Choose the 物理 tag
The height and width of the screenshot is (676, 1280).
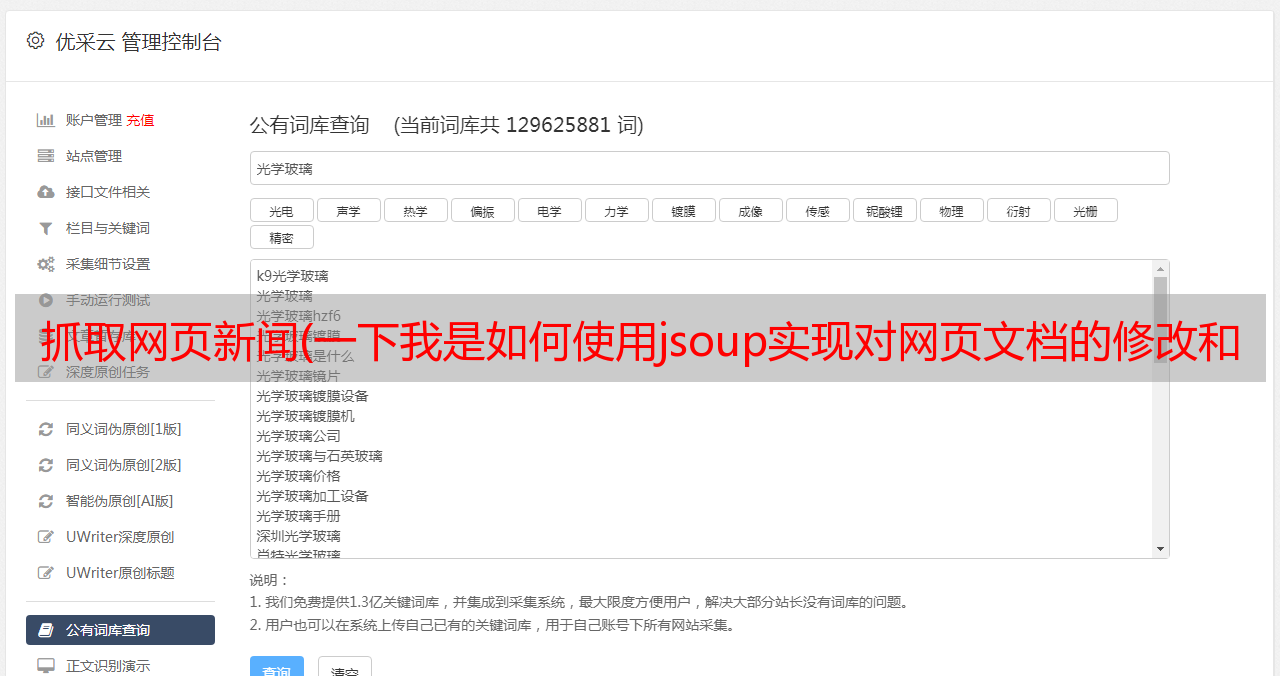click(951, 211)
